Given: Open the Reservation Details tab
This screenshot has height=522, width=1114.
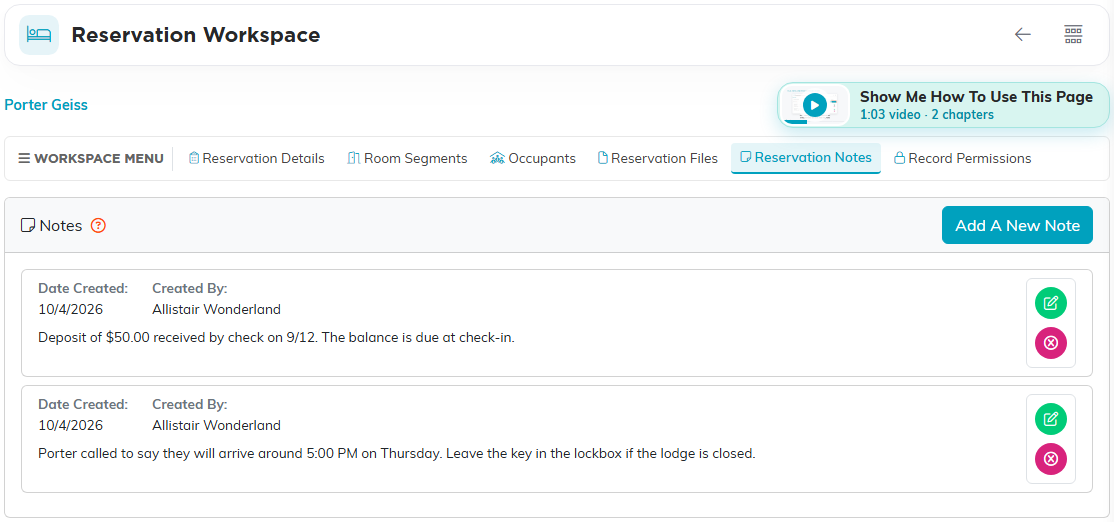Looking at the screenshot, I should (x=256, y=158).
